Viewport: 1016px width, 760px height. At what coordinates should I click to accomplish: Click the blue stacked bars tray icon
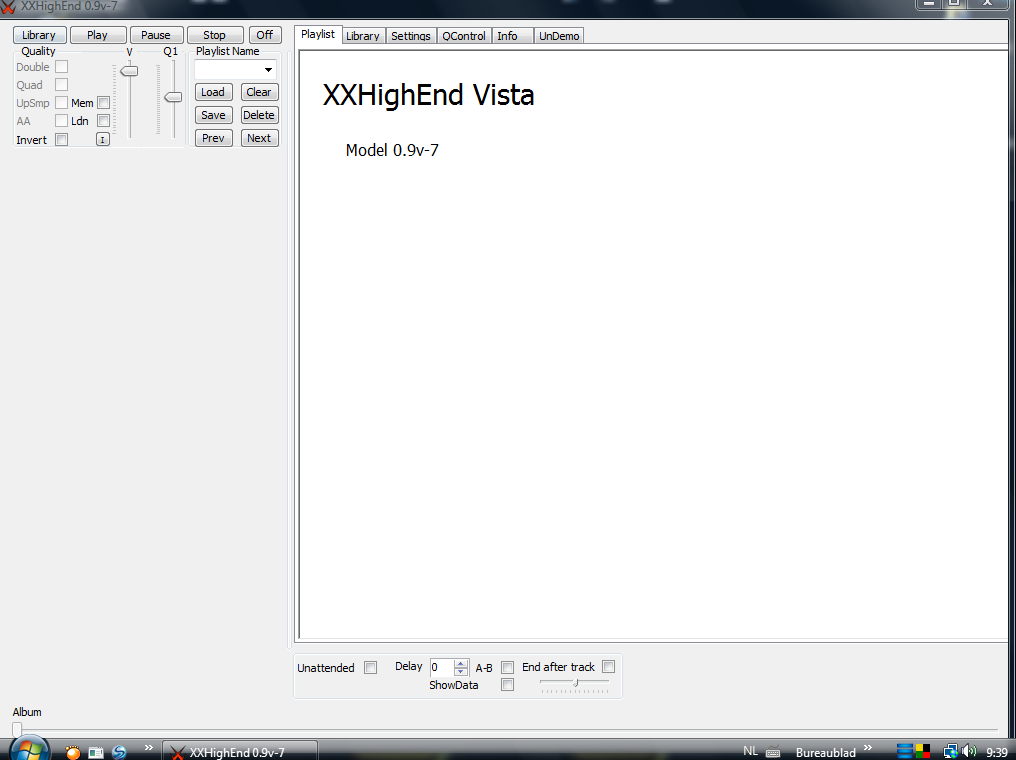pos(905,752)
